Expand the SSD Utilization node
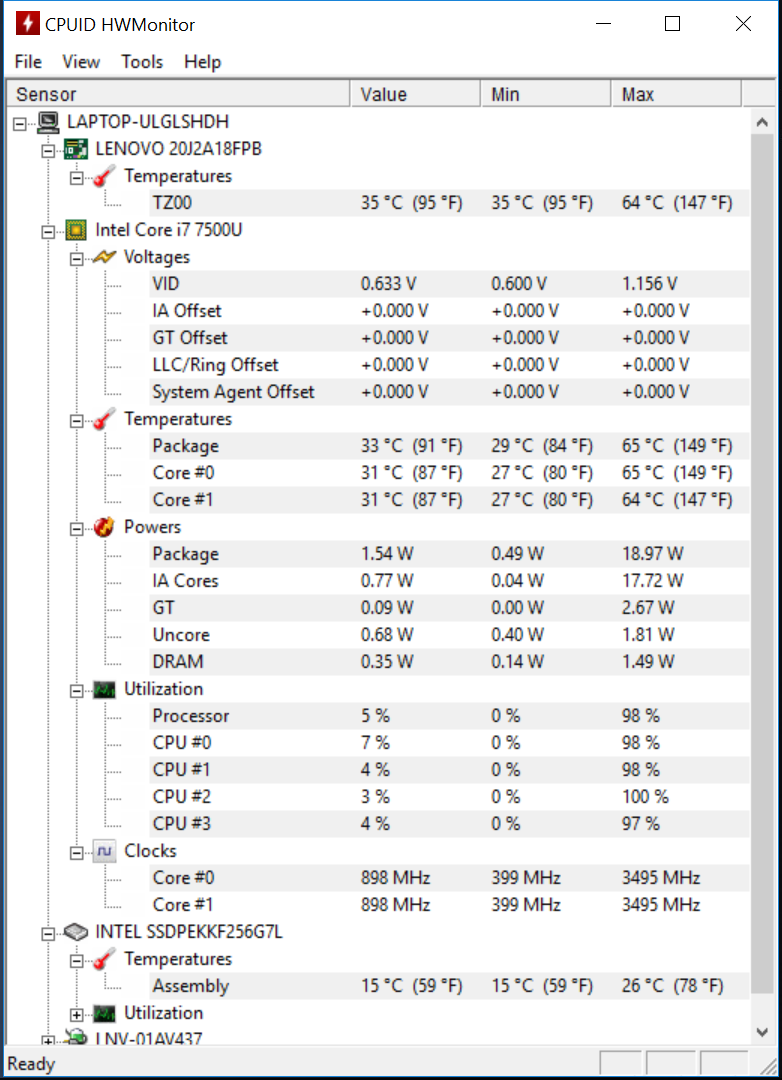782x1080 pixels. point(76,1015)
